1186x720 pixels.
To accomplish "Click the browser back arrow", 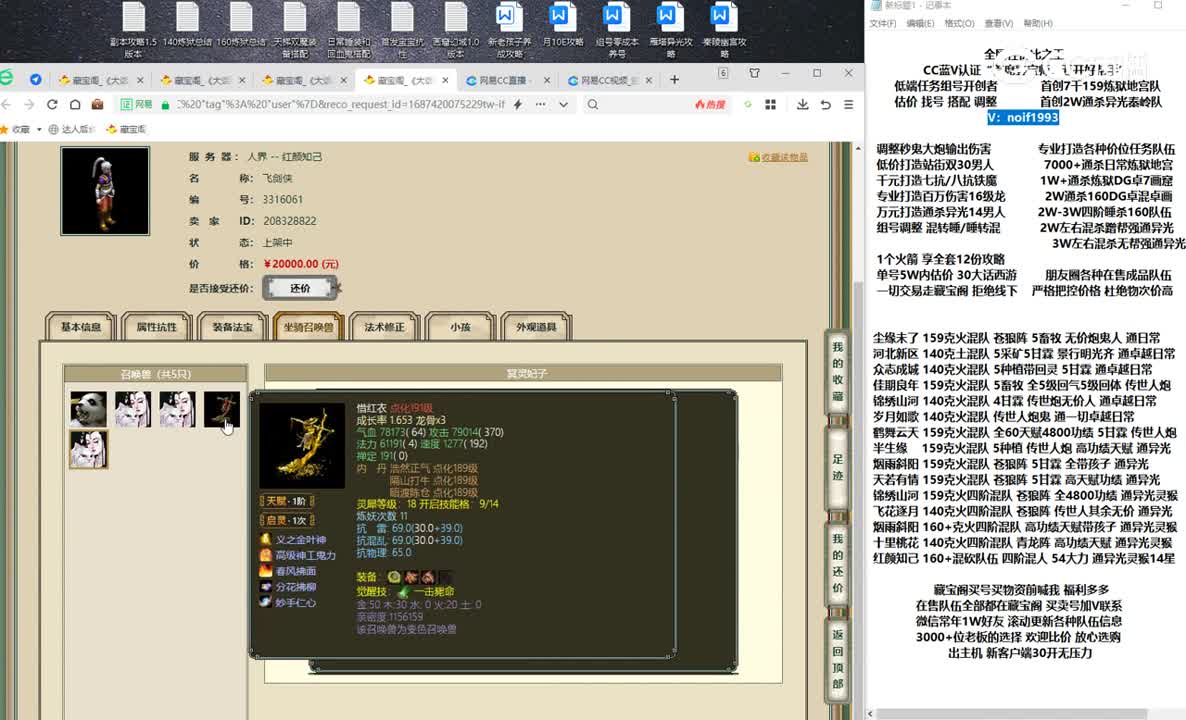I will (x=7, y=104).
